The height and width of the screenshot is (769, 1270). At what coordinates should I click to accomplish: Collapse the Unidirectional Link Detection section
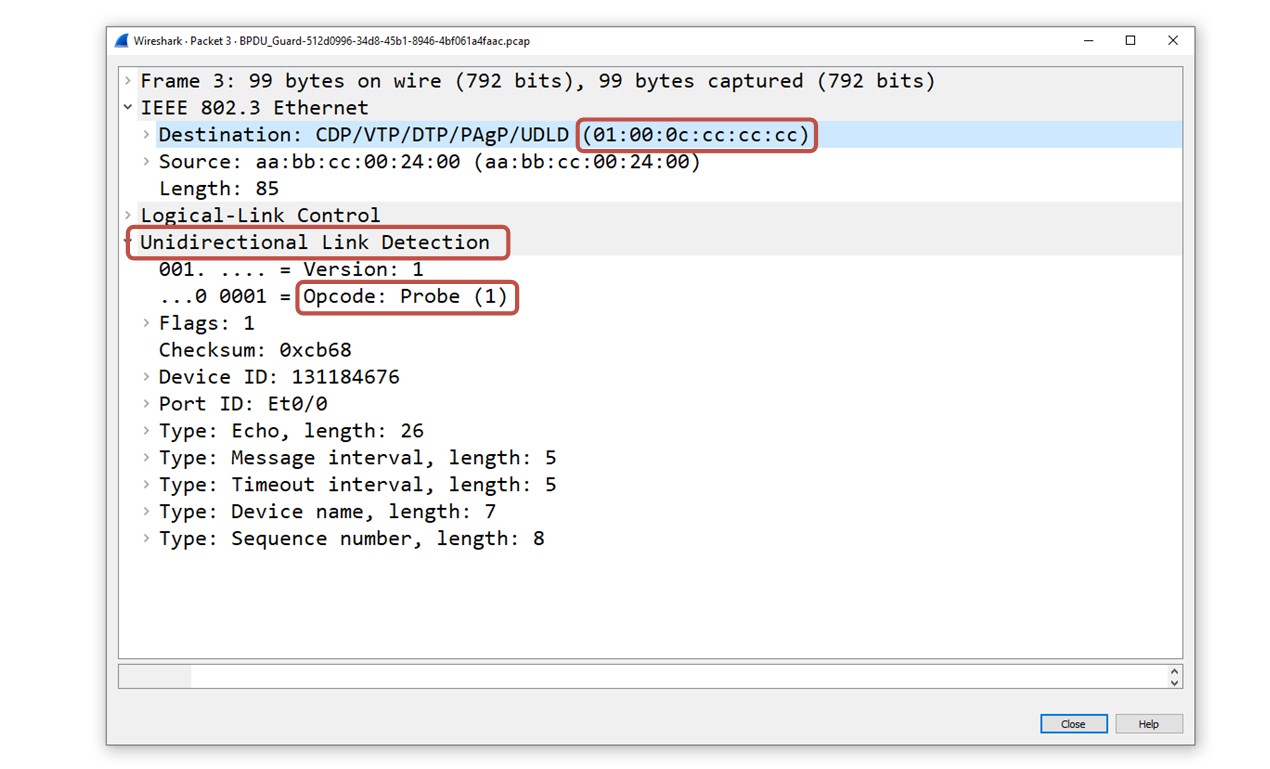(x=128, y=243)
